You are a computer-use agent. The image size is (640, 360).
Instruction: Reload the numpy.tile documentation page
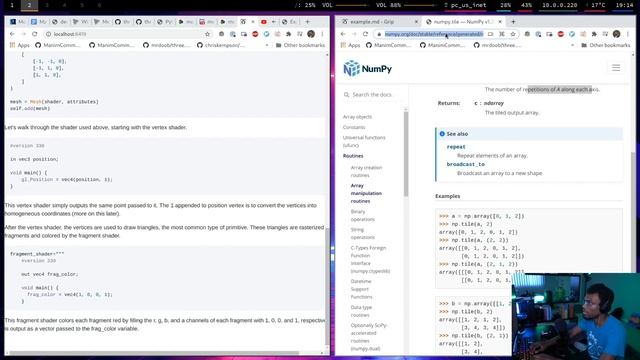[x=365, y=34]
